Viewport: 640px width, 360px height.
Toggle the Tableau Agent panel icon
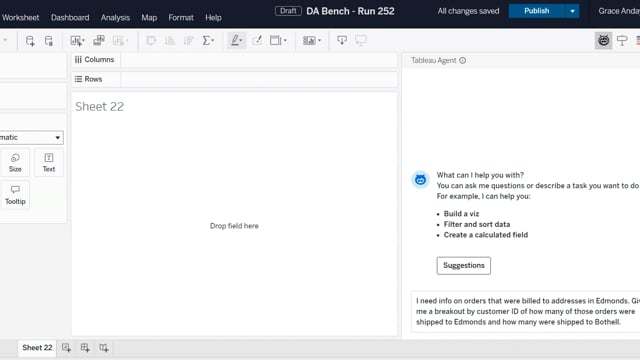[603, 40]
